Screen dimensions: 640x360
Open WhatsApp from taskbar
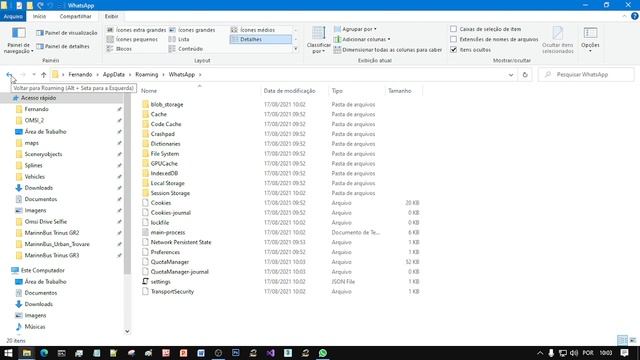click(x=323, y=353)
